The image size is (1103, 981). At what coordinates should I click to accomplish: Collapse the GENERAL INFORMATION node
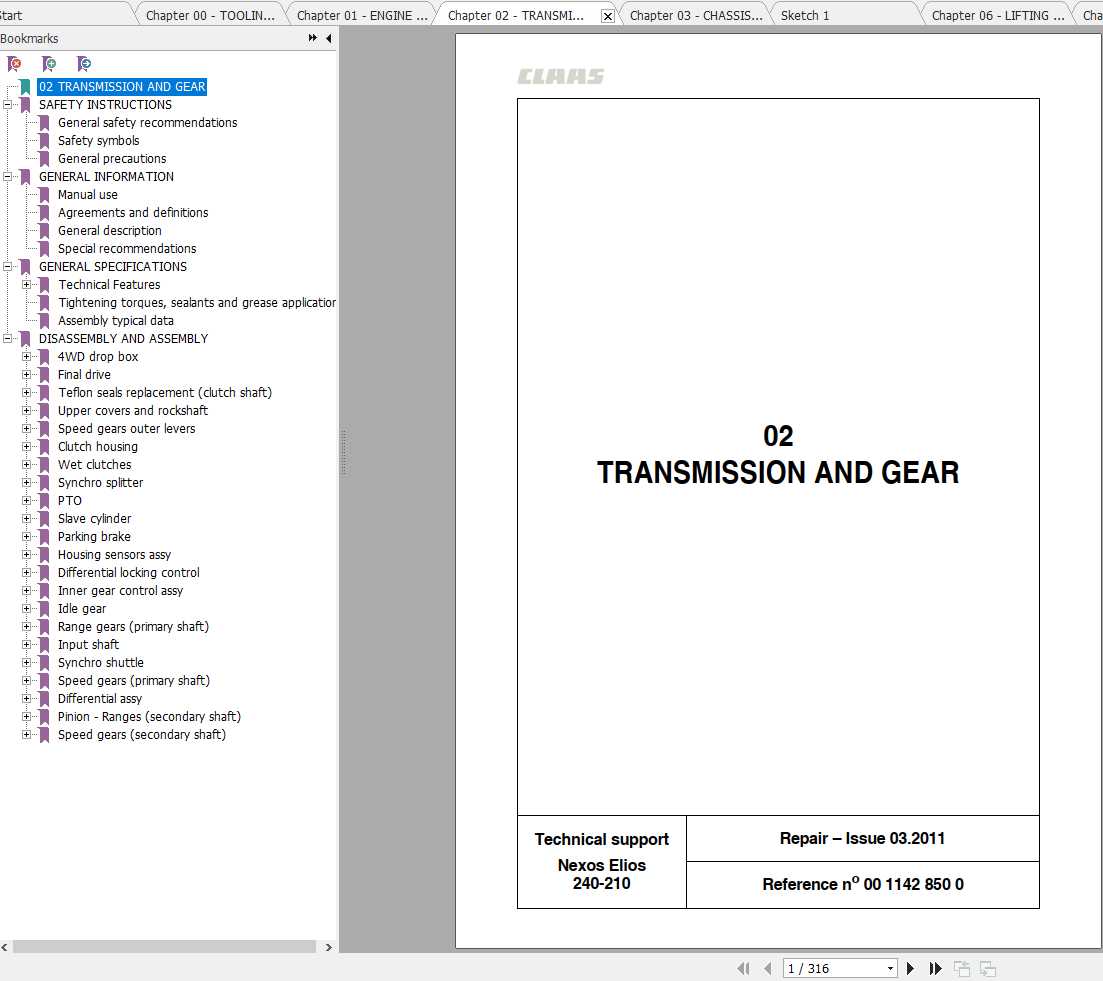pyautogui.click(x=8, y=177)
